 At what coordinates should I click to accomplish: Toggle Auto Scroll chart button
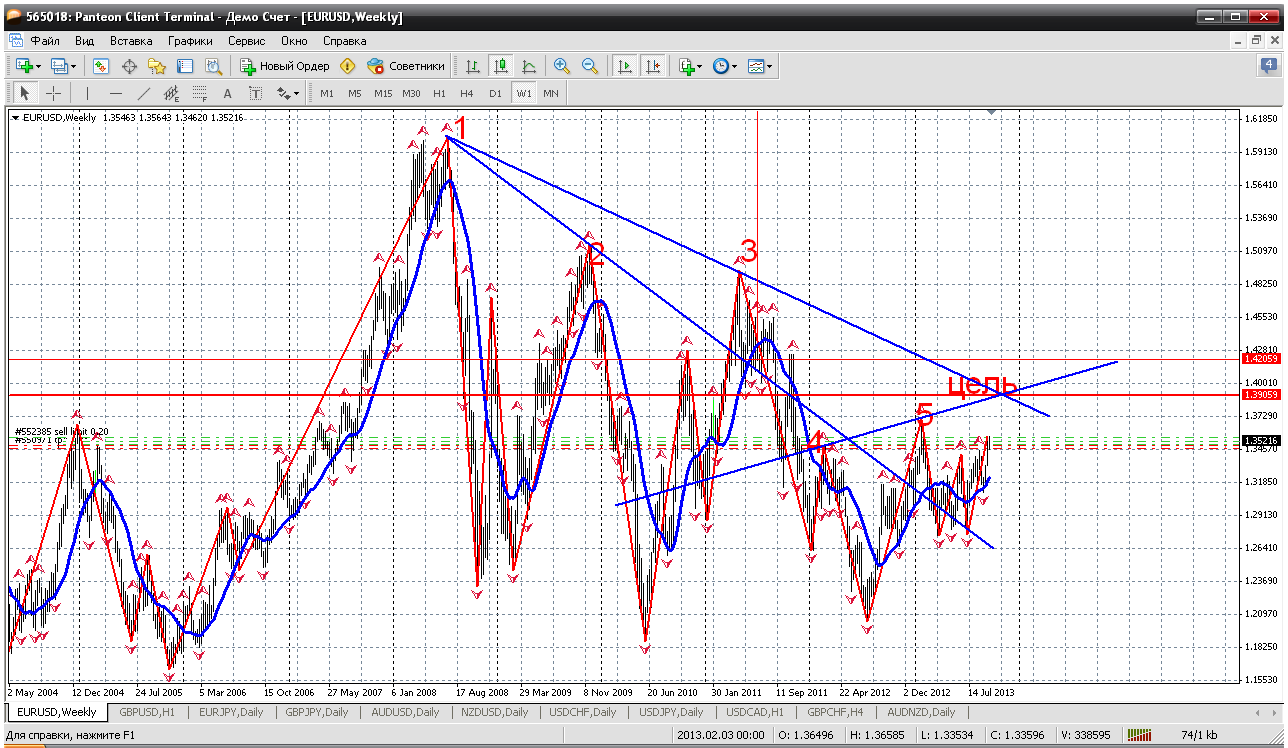(x=625, y=66)
